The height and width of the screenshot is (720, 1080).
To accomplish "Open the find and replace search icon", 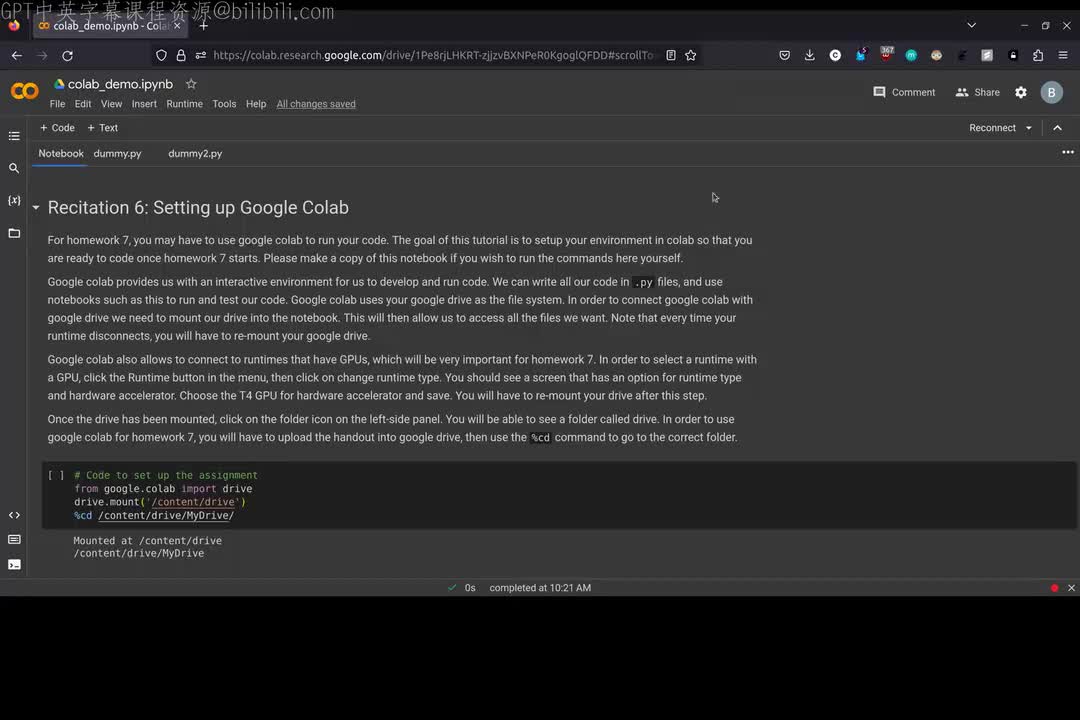I will (14, 168).
